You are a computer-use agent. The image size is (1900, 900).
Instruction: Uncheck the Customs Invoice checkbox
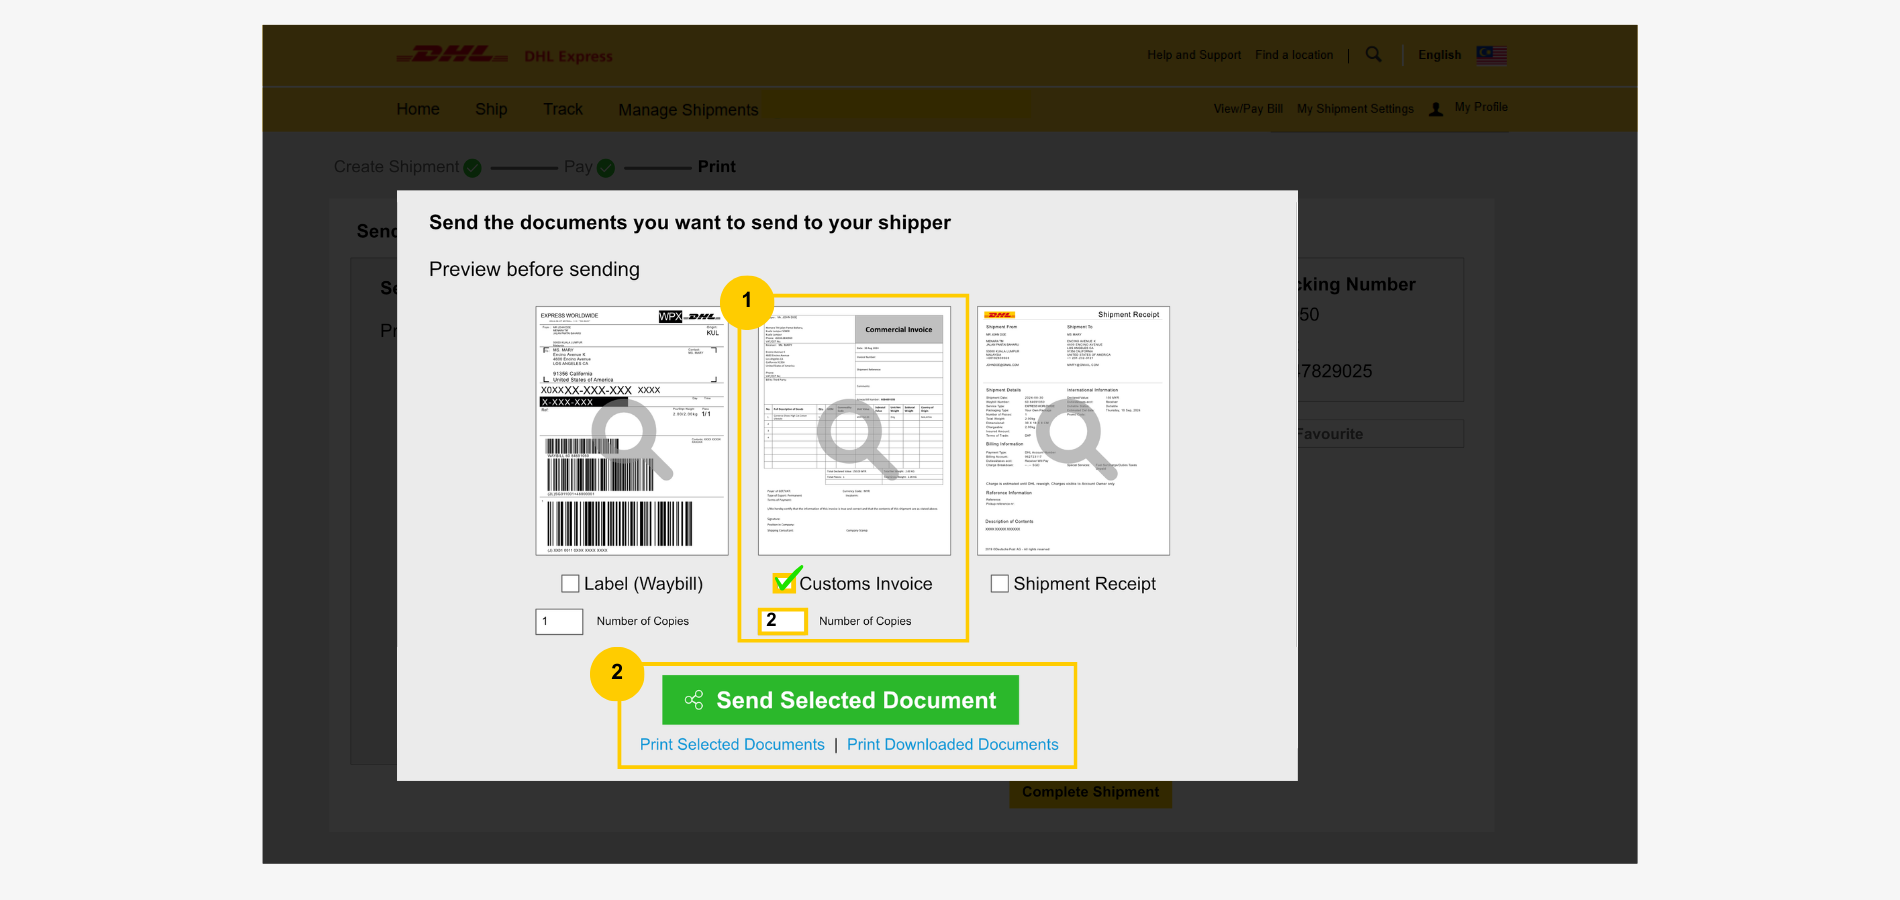pyautogui.click(x=784, y=583)
